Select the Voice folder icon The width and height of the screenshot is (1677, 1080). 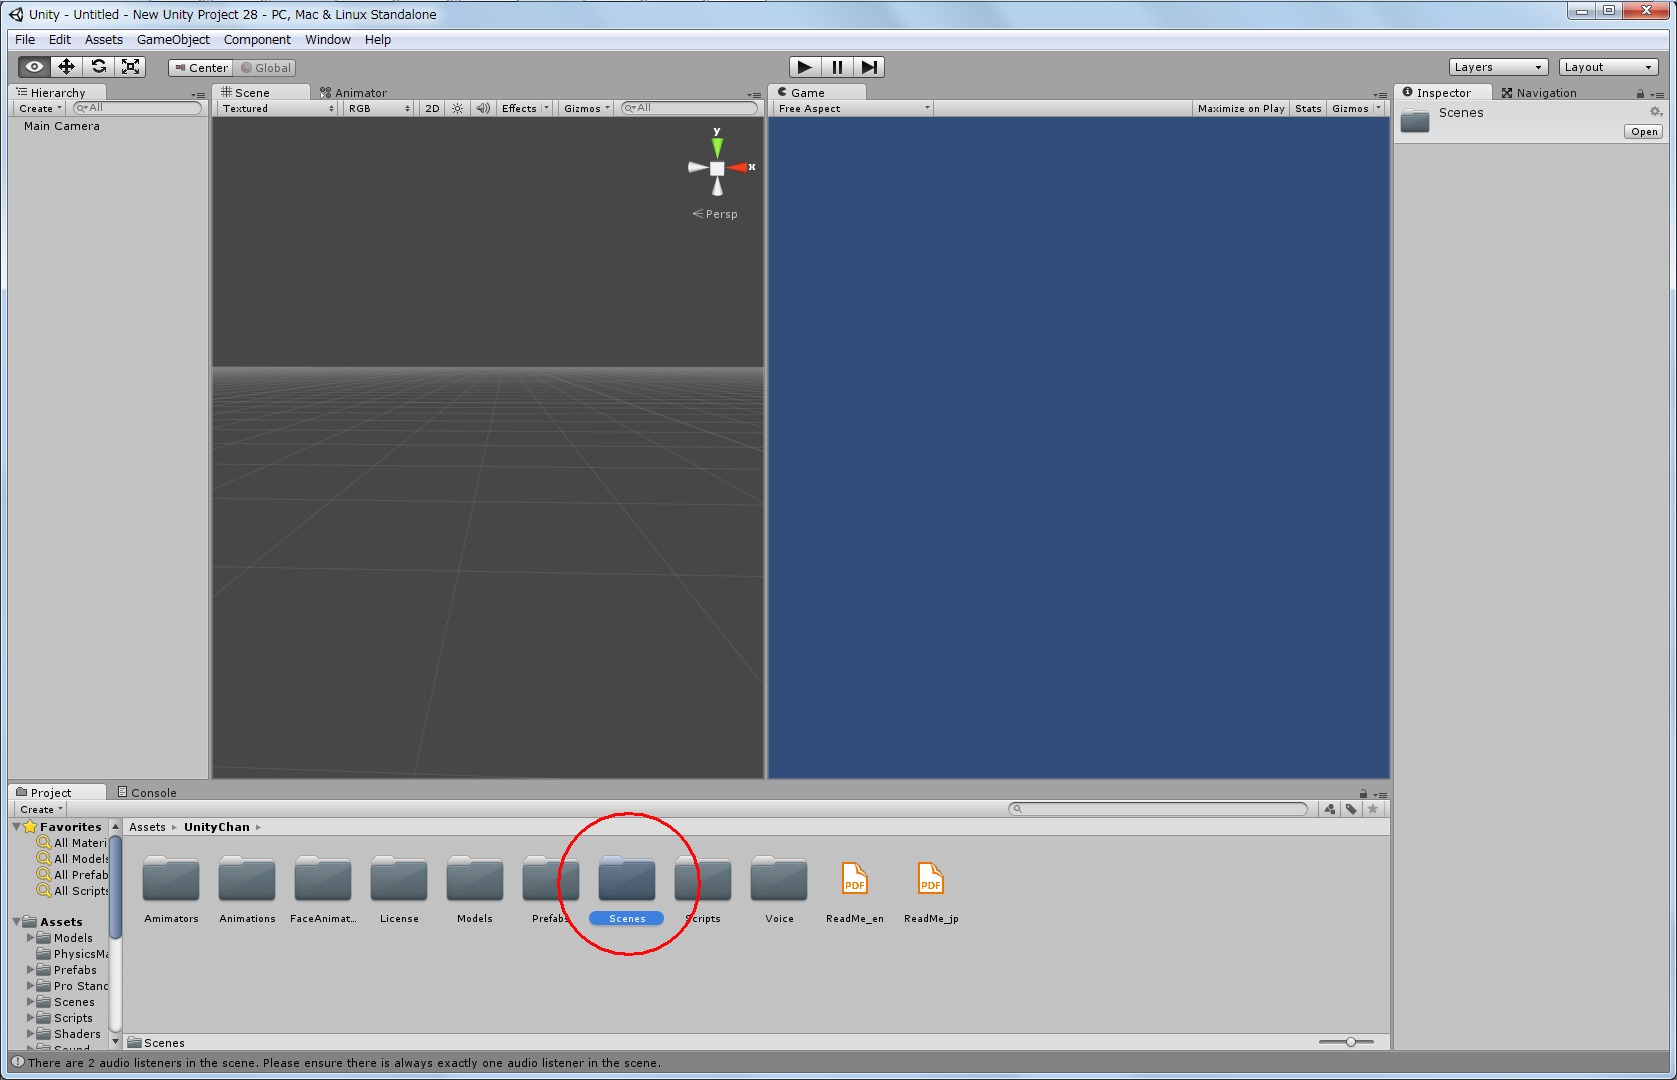(x=779, y=880)
